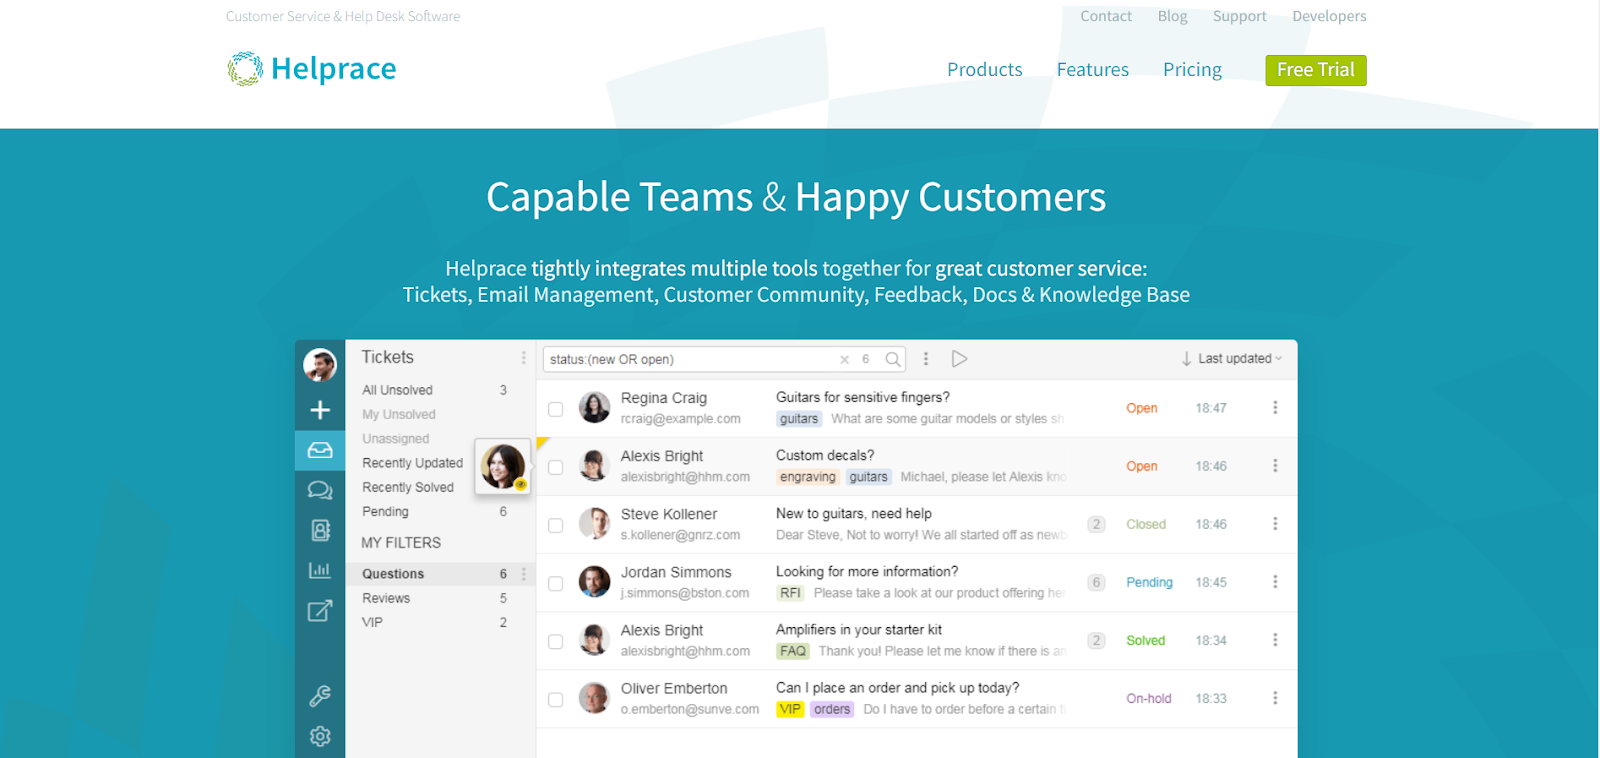The height and width of the screenshot is (758, 1600).
Task: Click the FAQ tag
Action: (x=793, y=651)
